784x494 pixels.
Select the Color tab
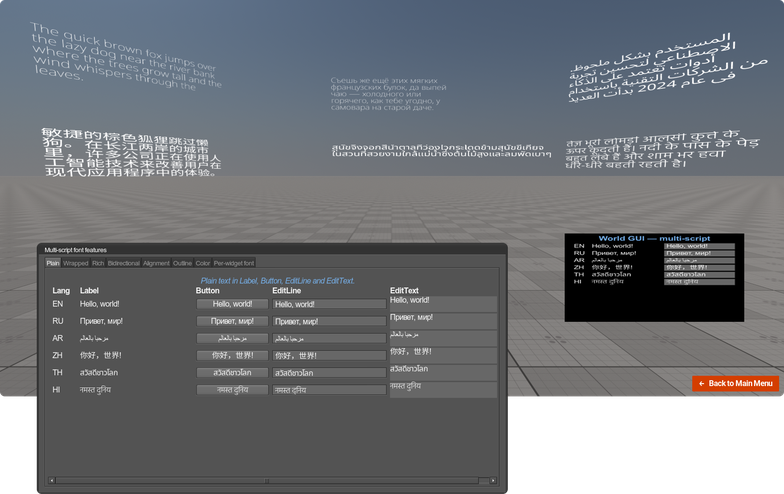click(x=202, y=263)
